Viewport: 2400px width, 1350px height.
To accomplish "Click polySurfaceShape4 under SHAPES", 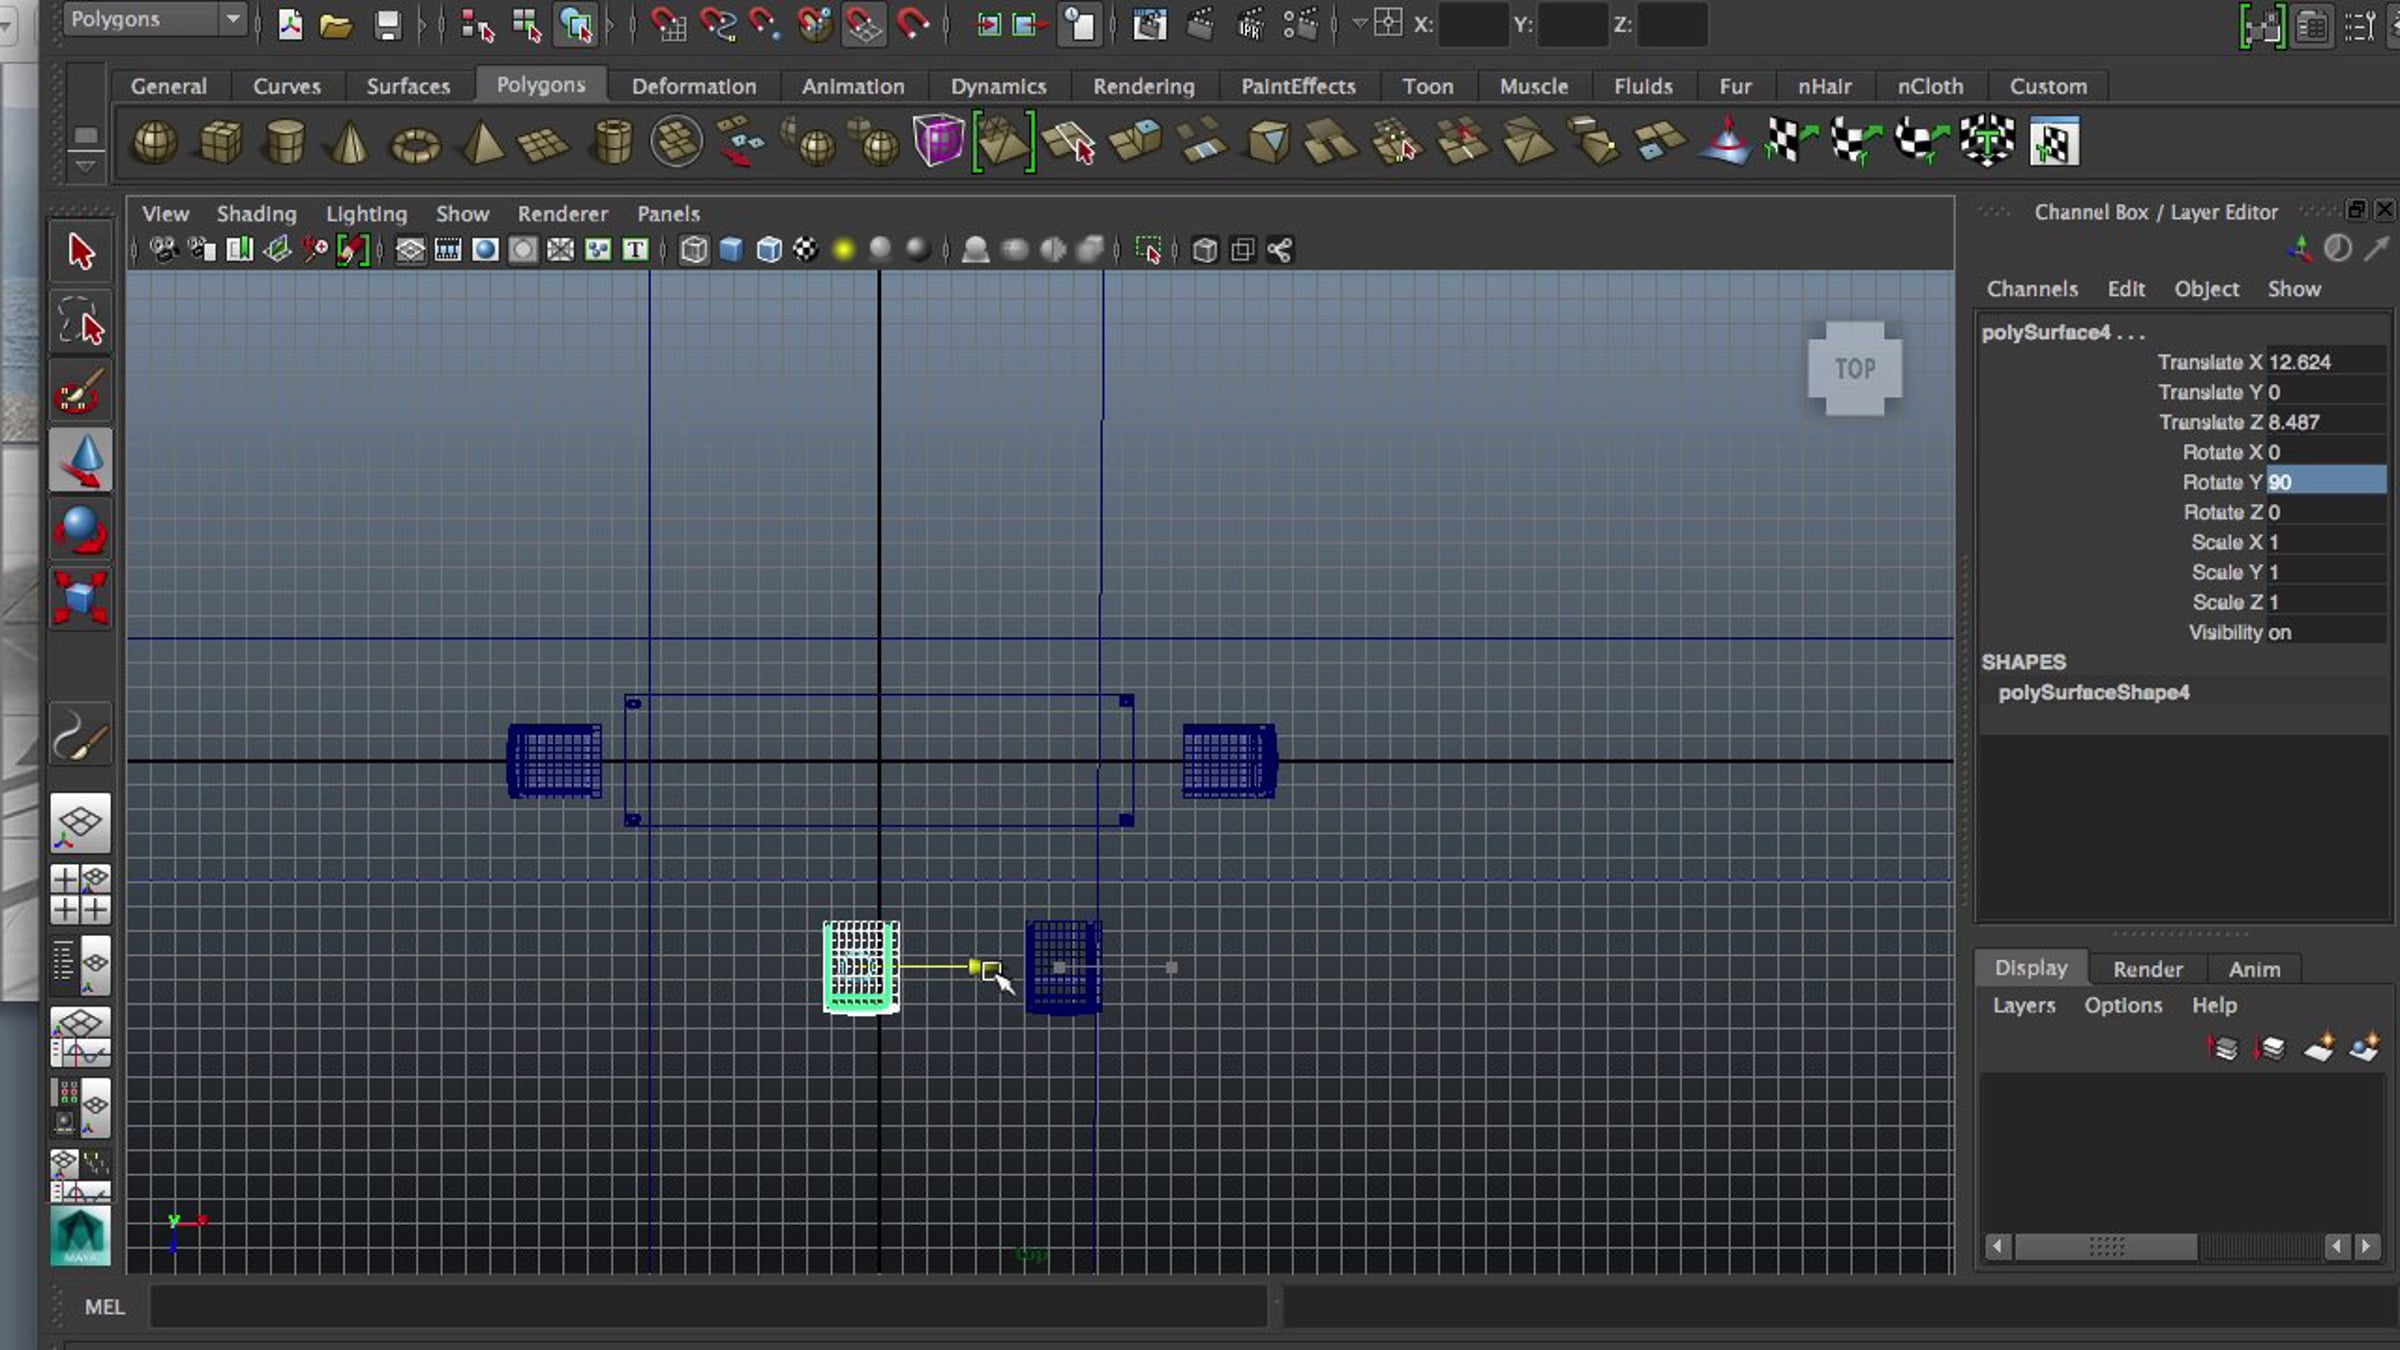I will click(x=2093, y=693).
